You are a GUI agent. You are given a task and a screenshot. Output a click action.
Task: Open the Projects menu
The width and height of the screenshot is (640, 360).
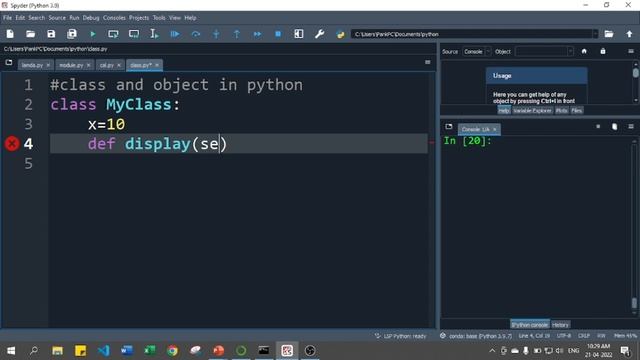click(x=139, y=18)
